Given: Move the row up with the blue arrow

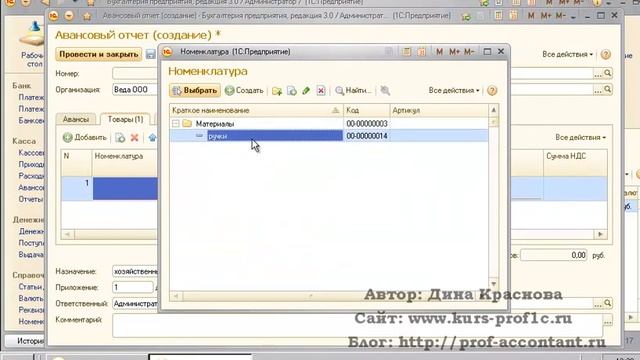Looking at the screenshot, I should click(152, 138).
